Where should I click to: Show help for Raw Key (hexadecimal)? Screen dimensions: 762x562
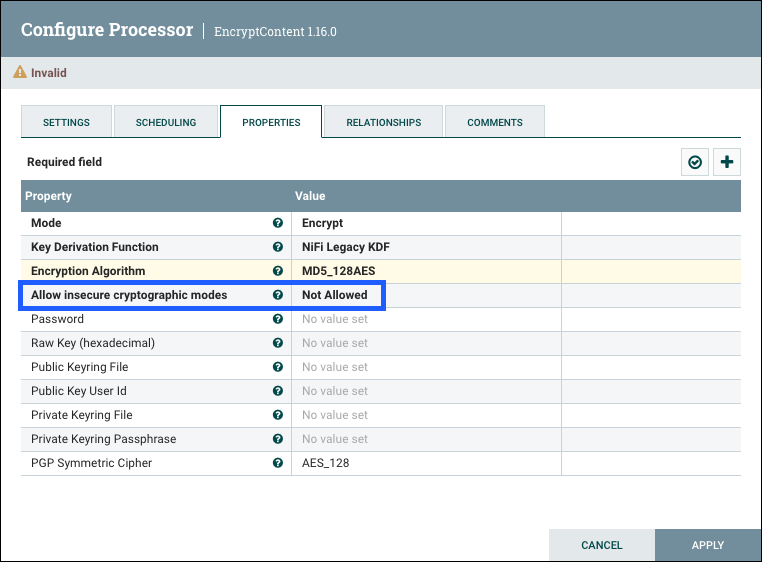(x=278, y=343)
